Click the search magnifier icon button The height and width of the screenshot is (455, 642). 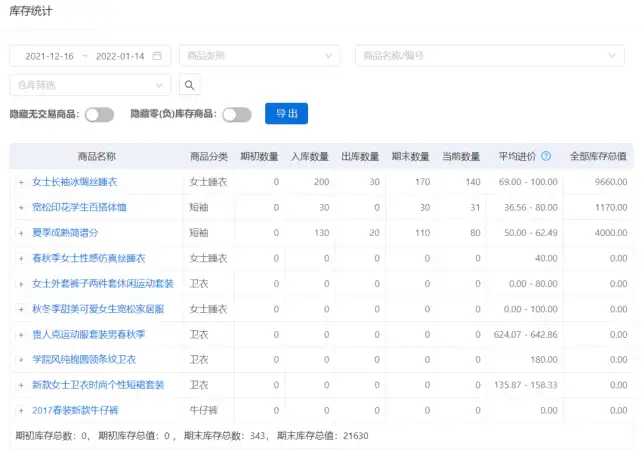[x=189, y=85]
